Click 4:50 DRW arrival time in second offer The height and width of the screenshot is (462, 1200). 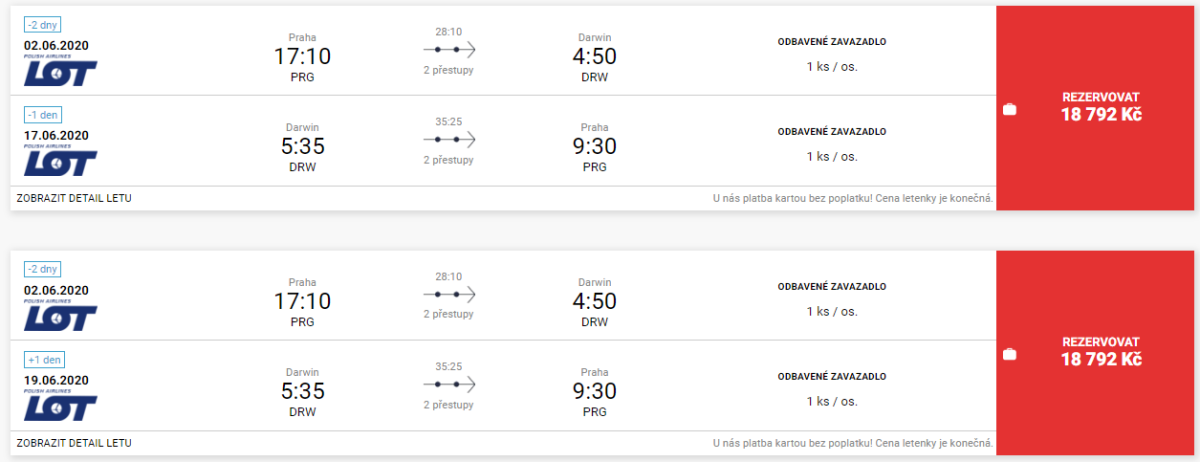[x=594, y=302]
